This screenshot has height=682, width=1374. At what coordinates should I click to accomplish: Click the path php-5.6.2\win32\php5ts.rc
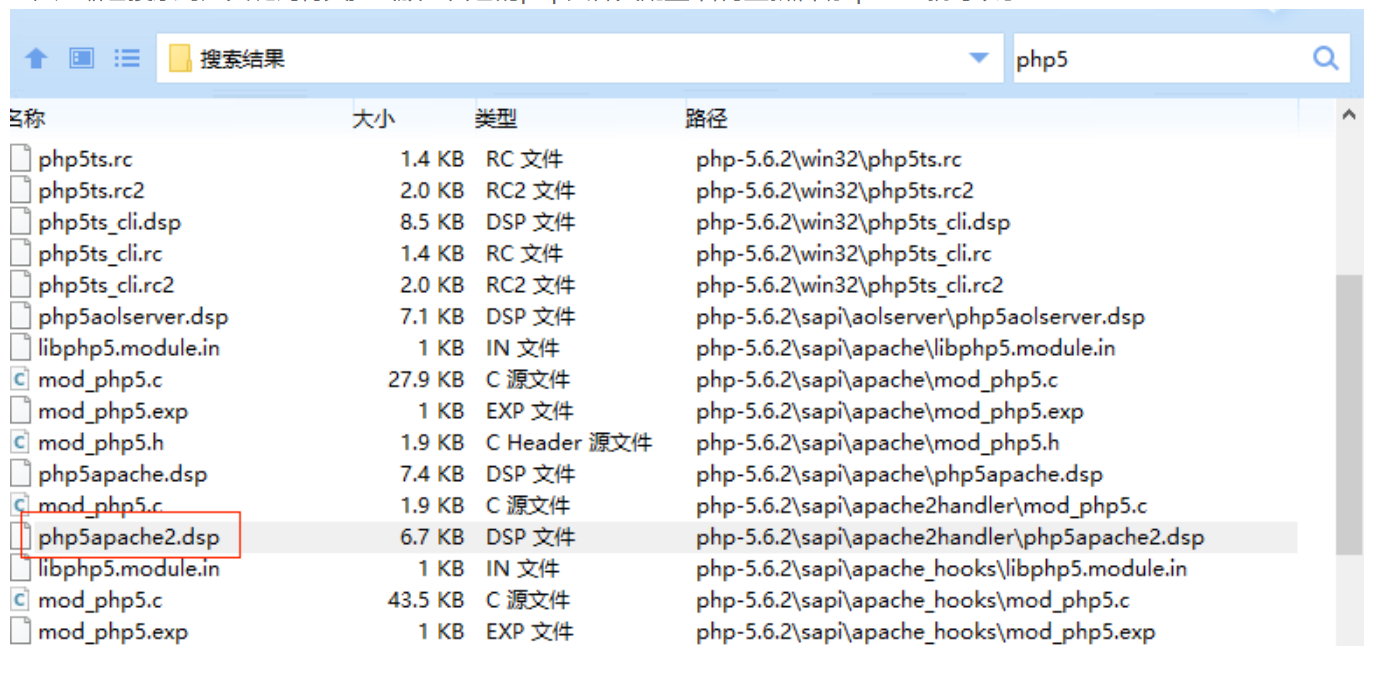[829, 159]
